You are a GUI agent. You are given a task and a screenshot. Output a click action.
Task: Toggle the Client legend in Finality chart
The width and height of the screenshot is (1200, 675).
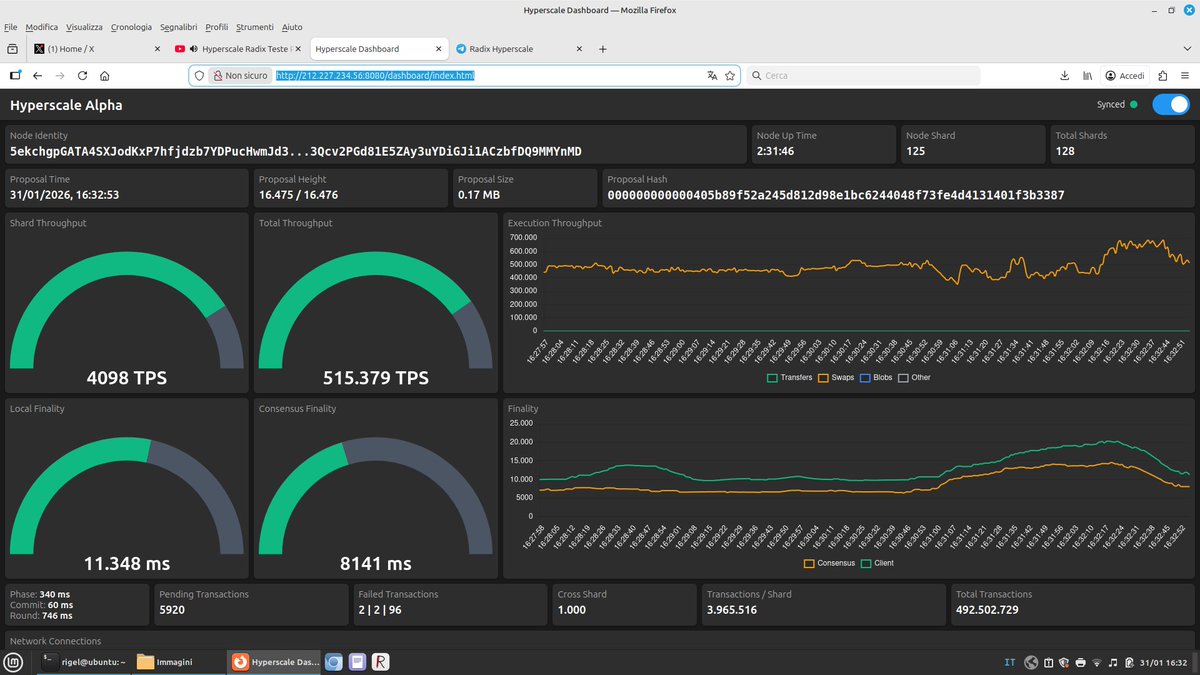(x=877, y=563)
